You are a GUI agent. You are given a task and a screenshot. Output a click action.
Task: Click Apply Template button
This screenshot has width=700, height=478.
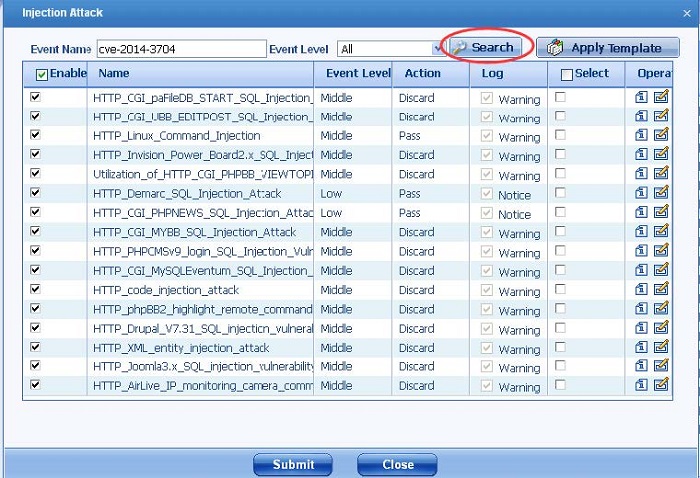tap(608, 48)
